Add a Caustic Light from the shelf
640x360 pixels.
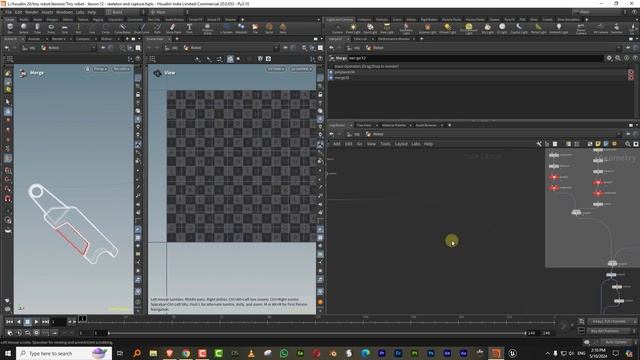(519, 28)
